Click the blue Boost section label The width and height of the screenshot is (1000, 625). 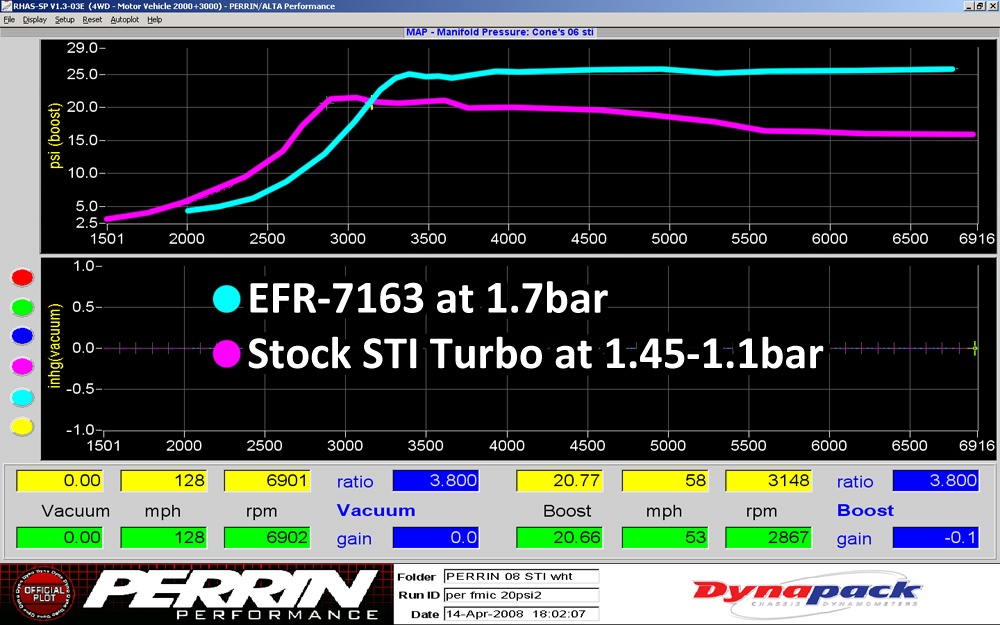point(865,510)
